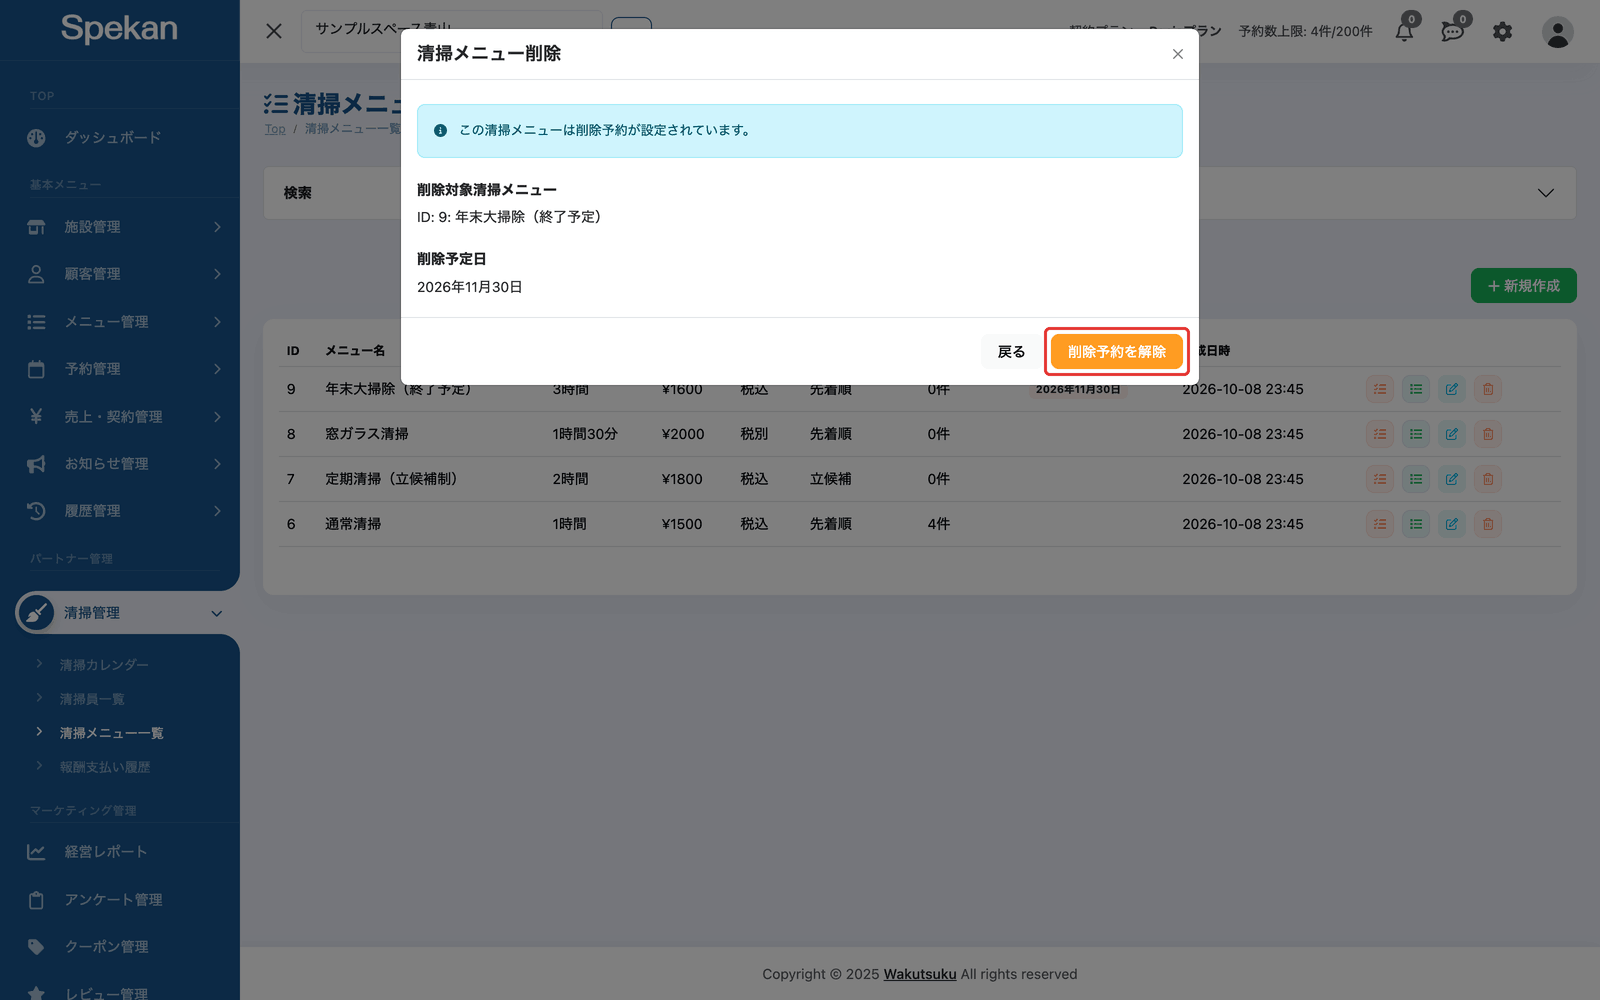The image size is (1600, 1000).
Task: Click the green list icon for 定期清掃（立候補制）
Action: 1416,479
